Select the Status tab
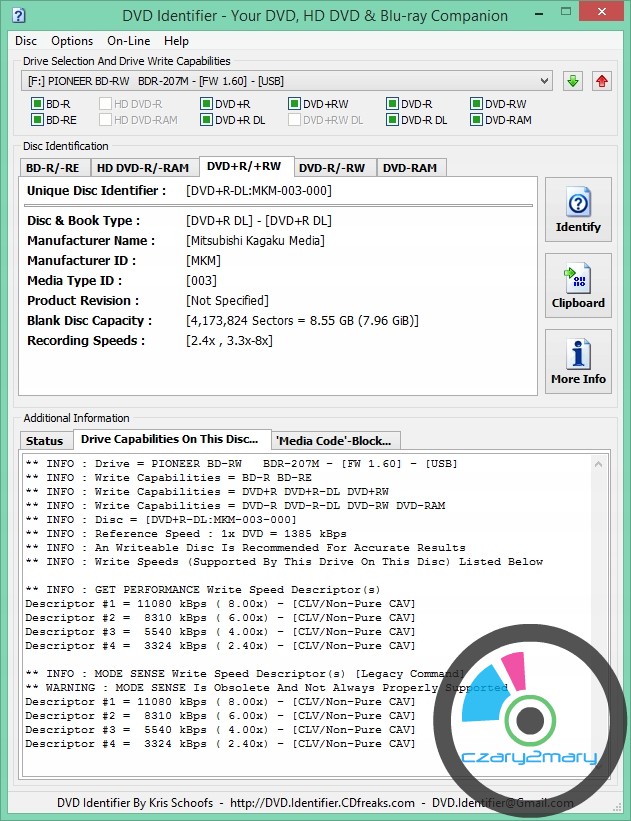 44,441
